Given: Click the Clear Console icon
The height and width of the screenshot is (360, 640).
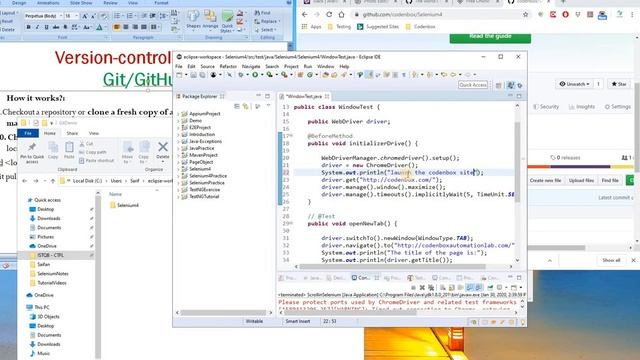Looking at the screenshot, I should coord(442,287).
